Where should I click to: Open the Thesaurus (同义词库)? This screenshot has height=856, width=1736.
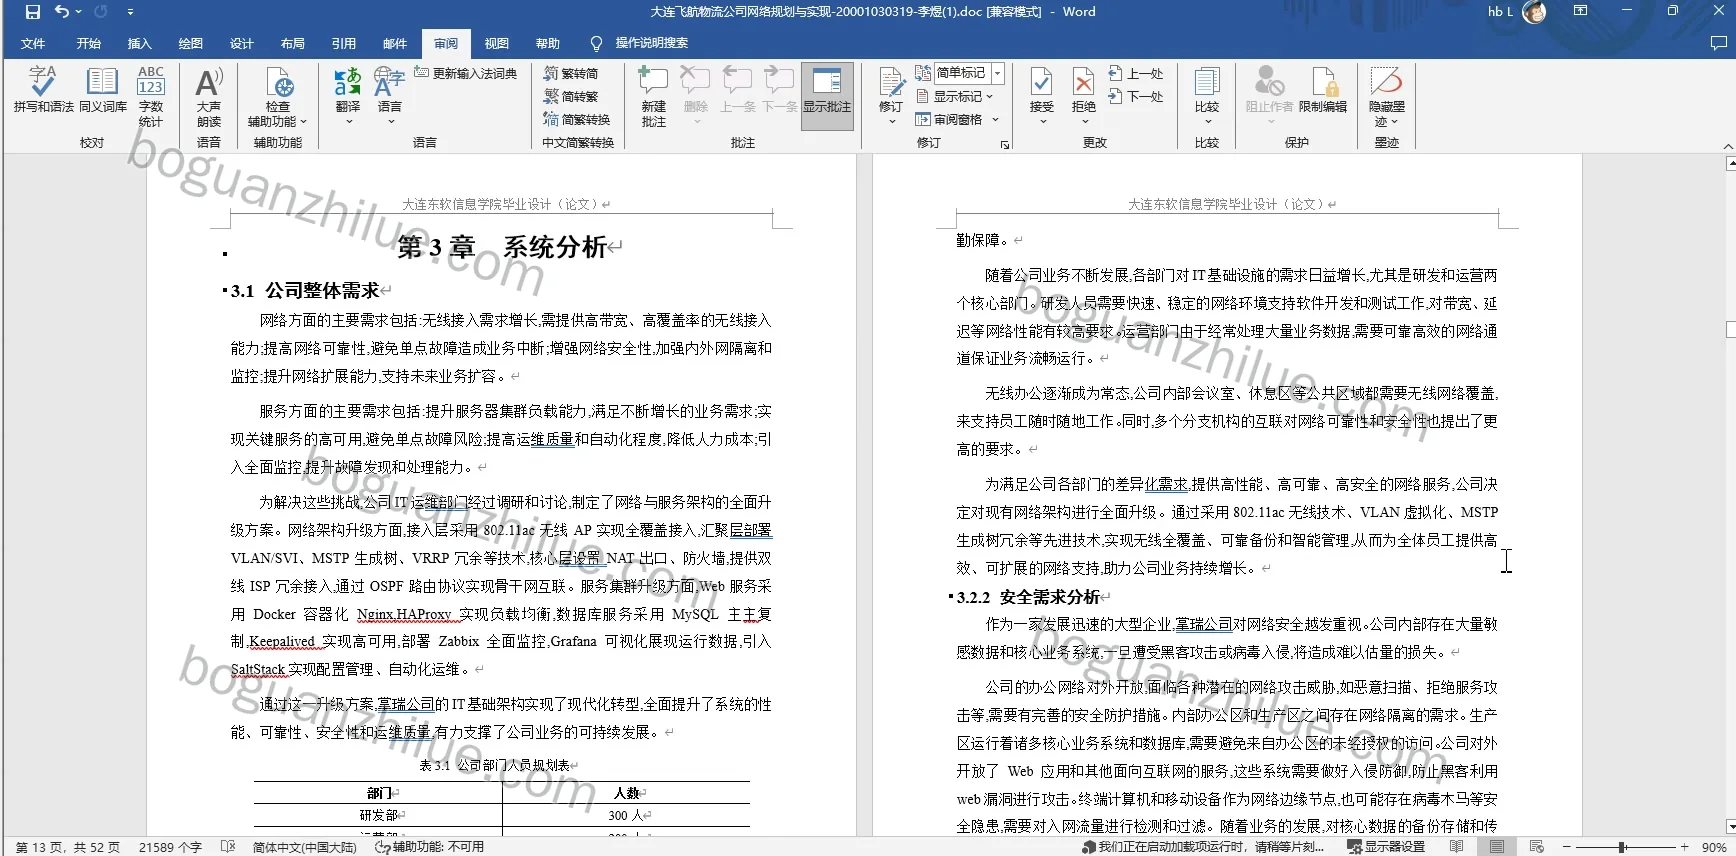(102, 90)
